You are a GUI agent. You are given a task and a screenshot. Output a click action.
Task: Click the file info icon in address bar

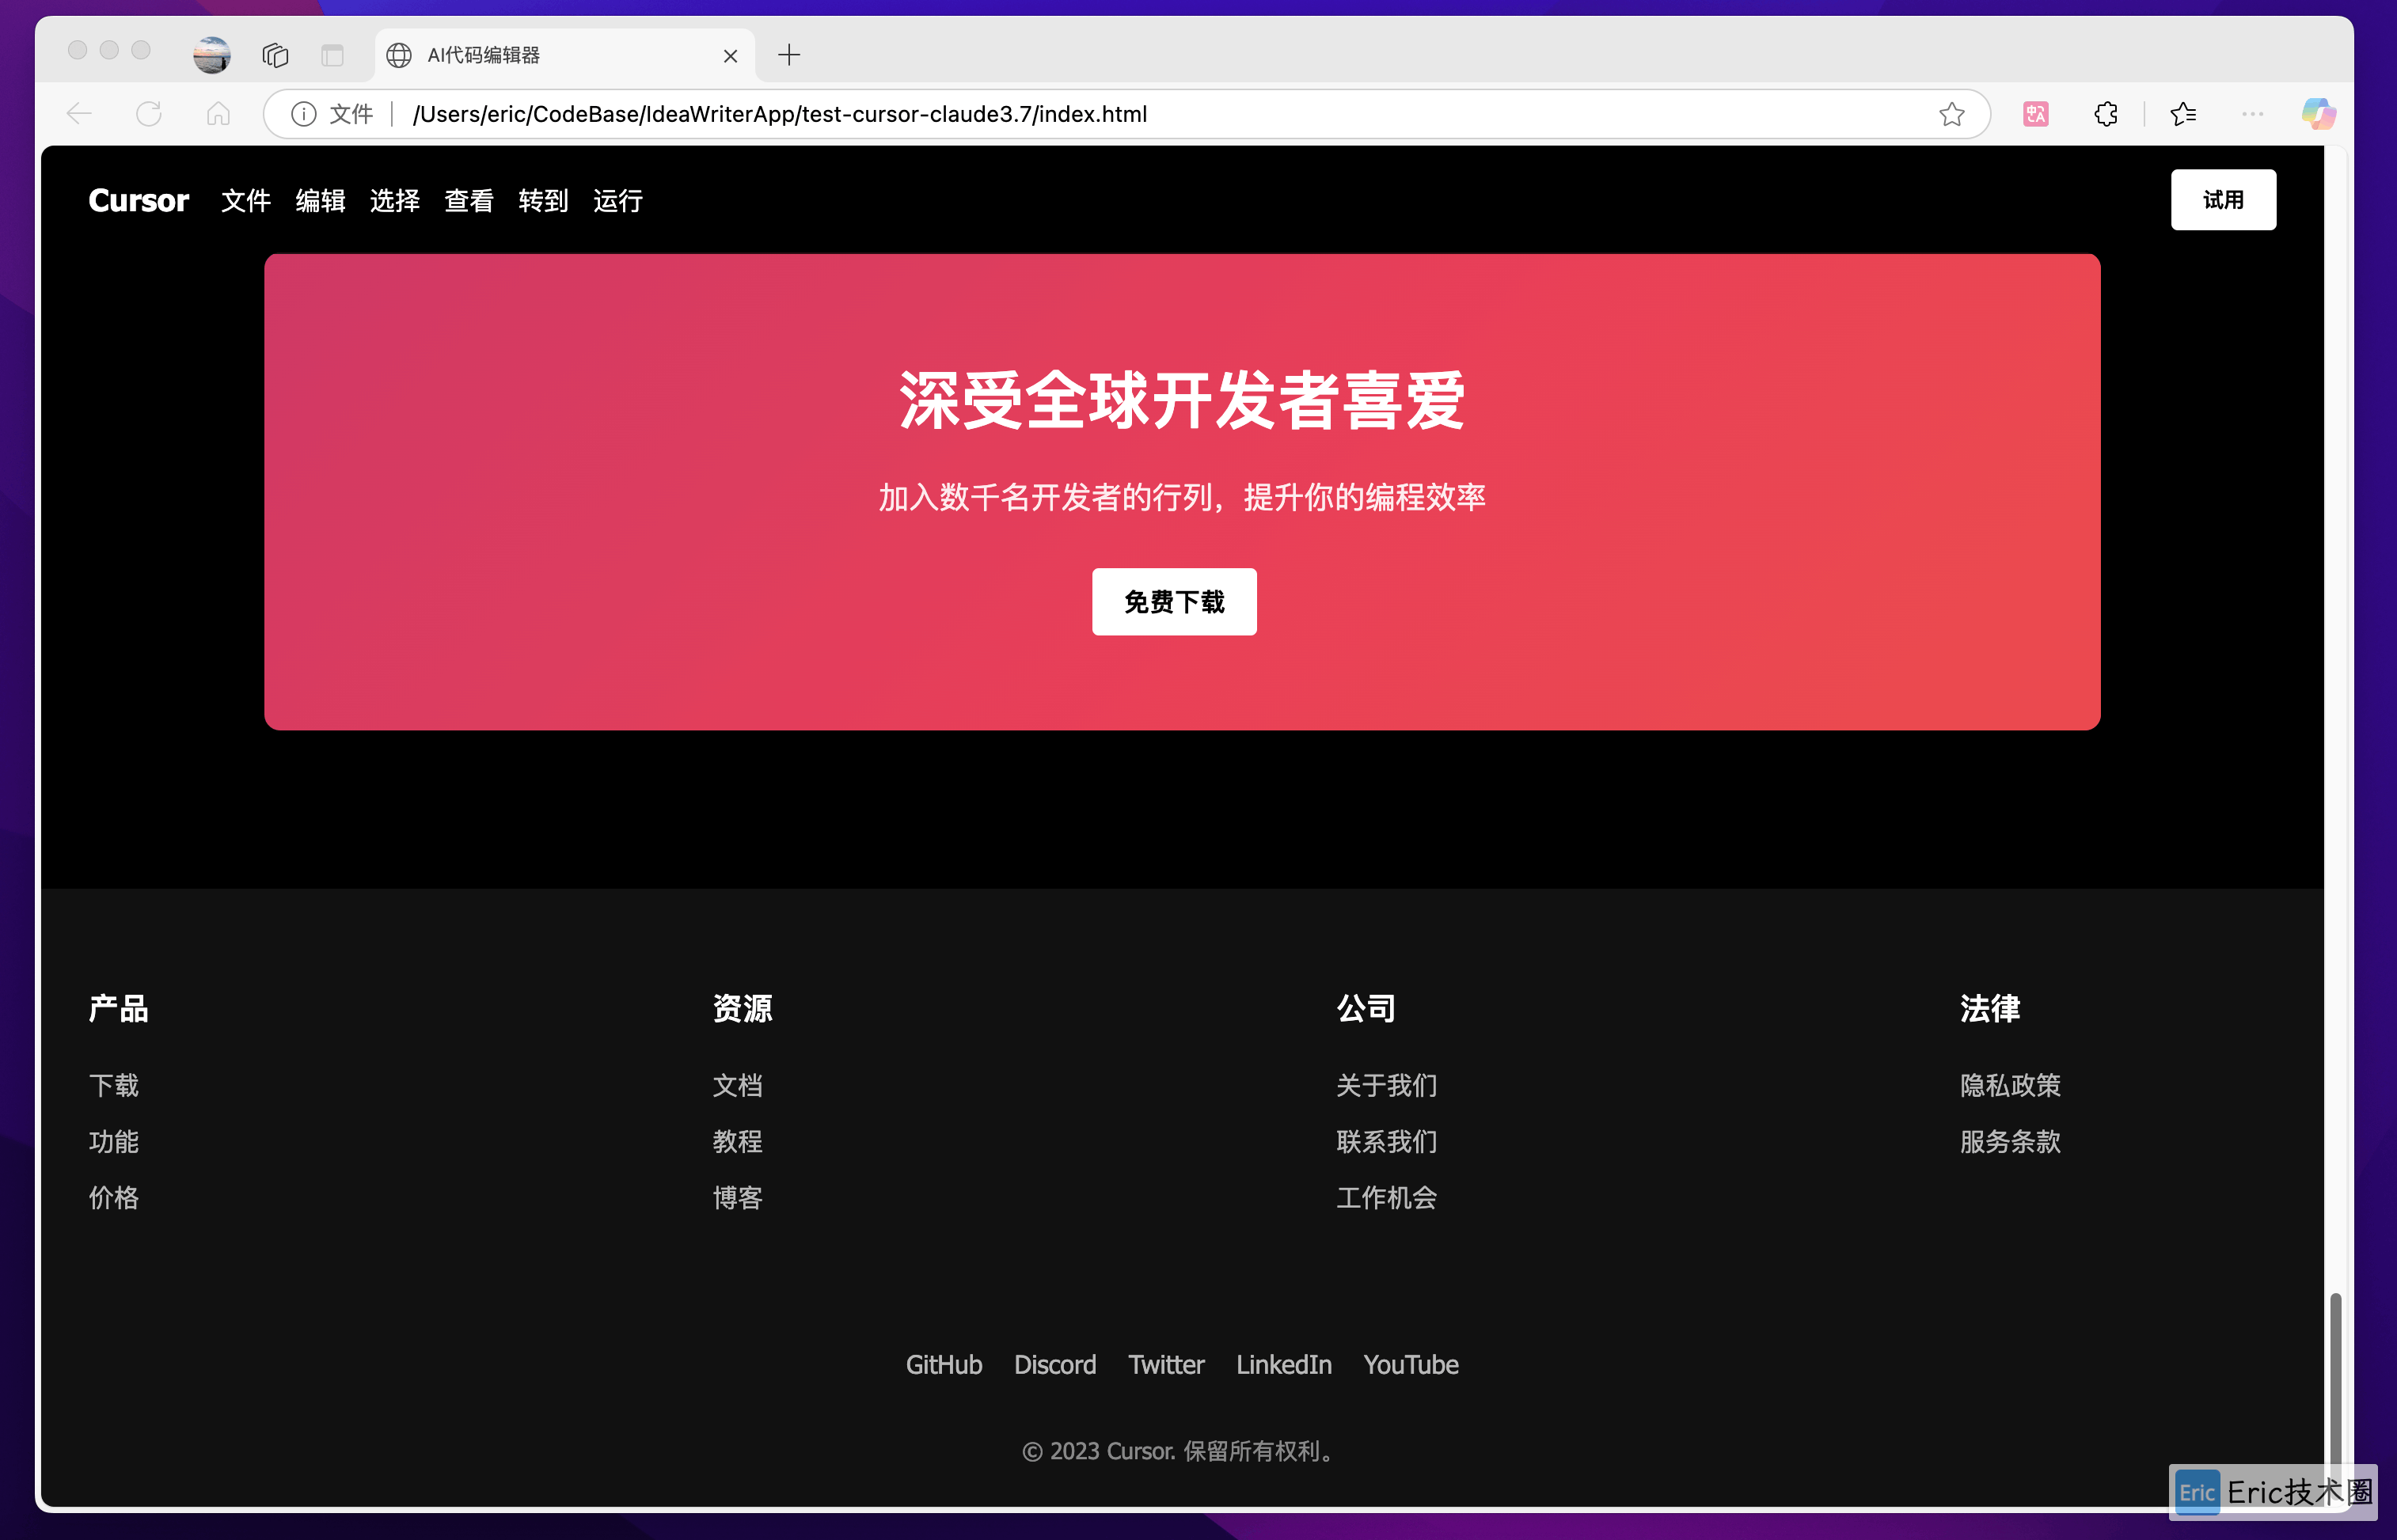(x=304, y=114)
